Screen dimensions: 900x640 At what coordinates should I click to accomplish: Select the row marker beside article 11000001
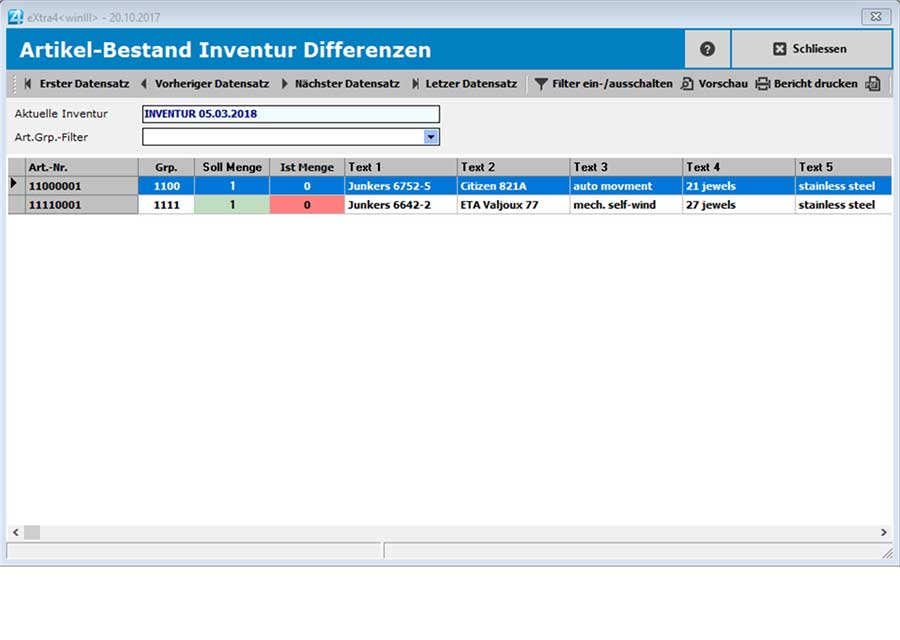[14, 185]
